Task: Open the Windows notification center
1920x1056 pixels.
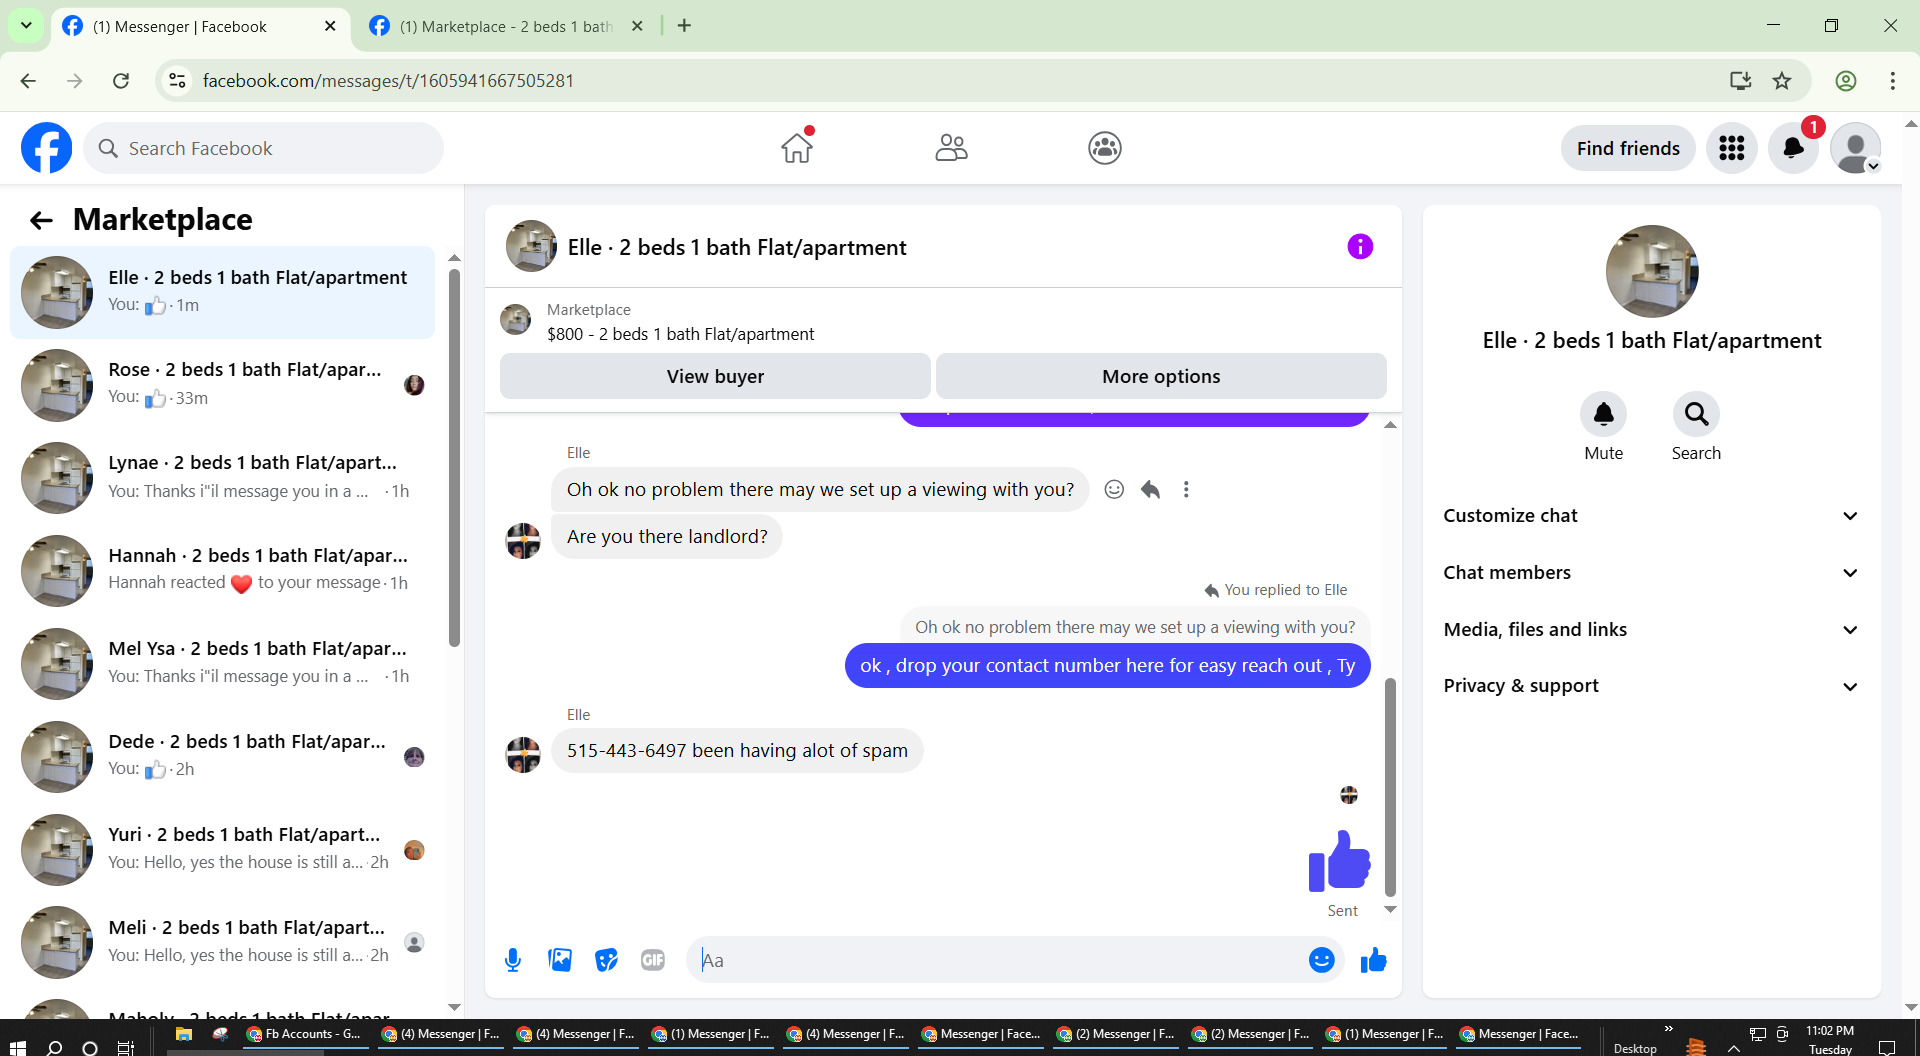Action: point(1887,1047)
